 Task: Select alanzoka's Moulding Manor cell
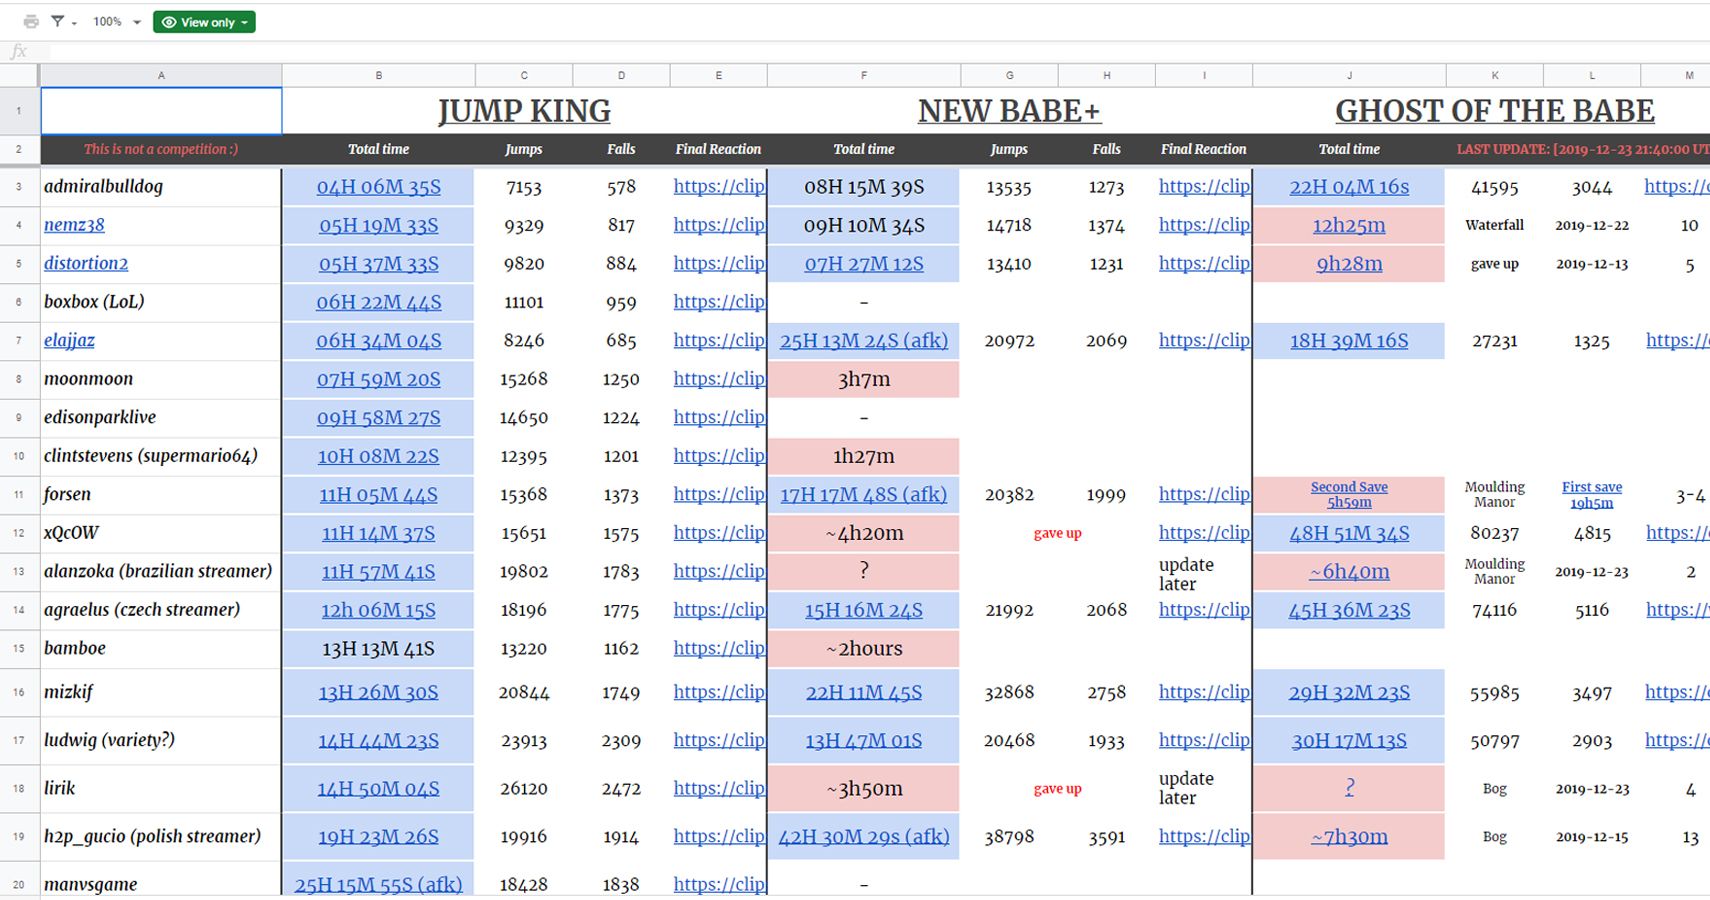pos(1494,571)
